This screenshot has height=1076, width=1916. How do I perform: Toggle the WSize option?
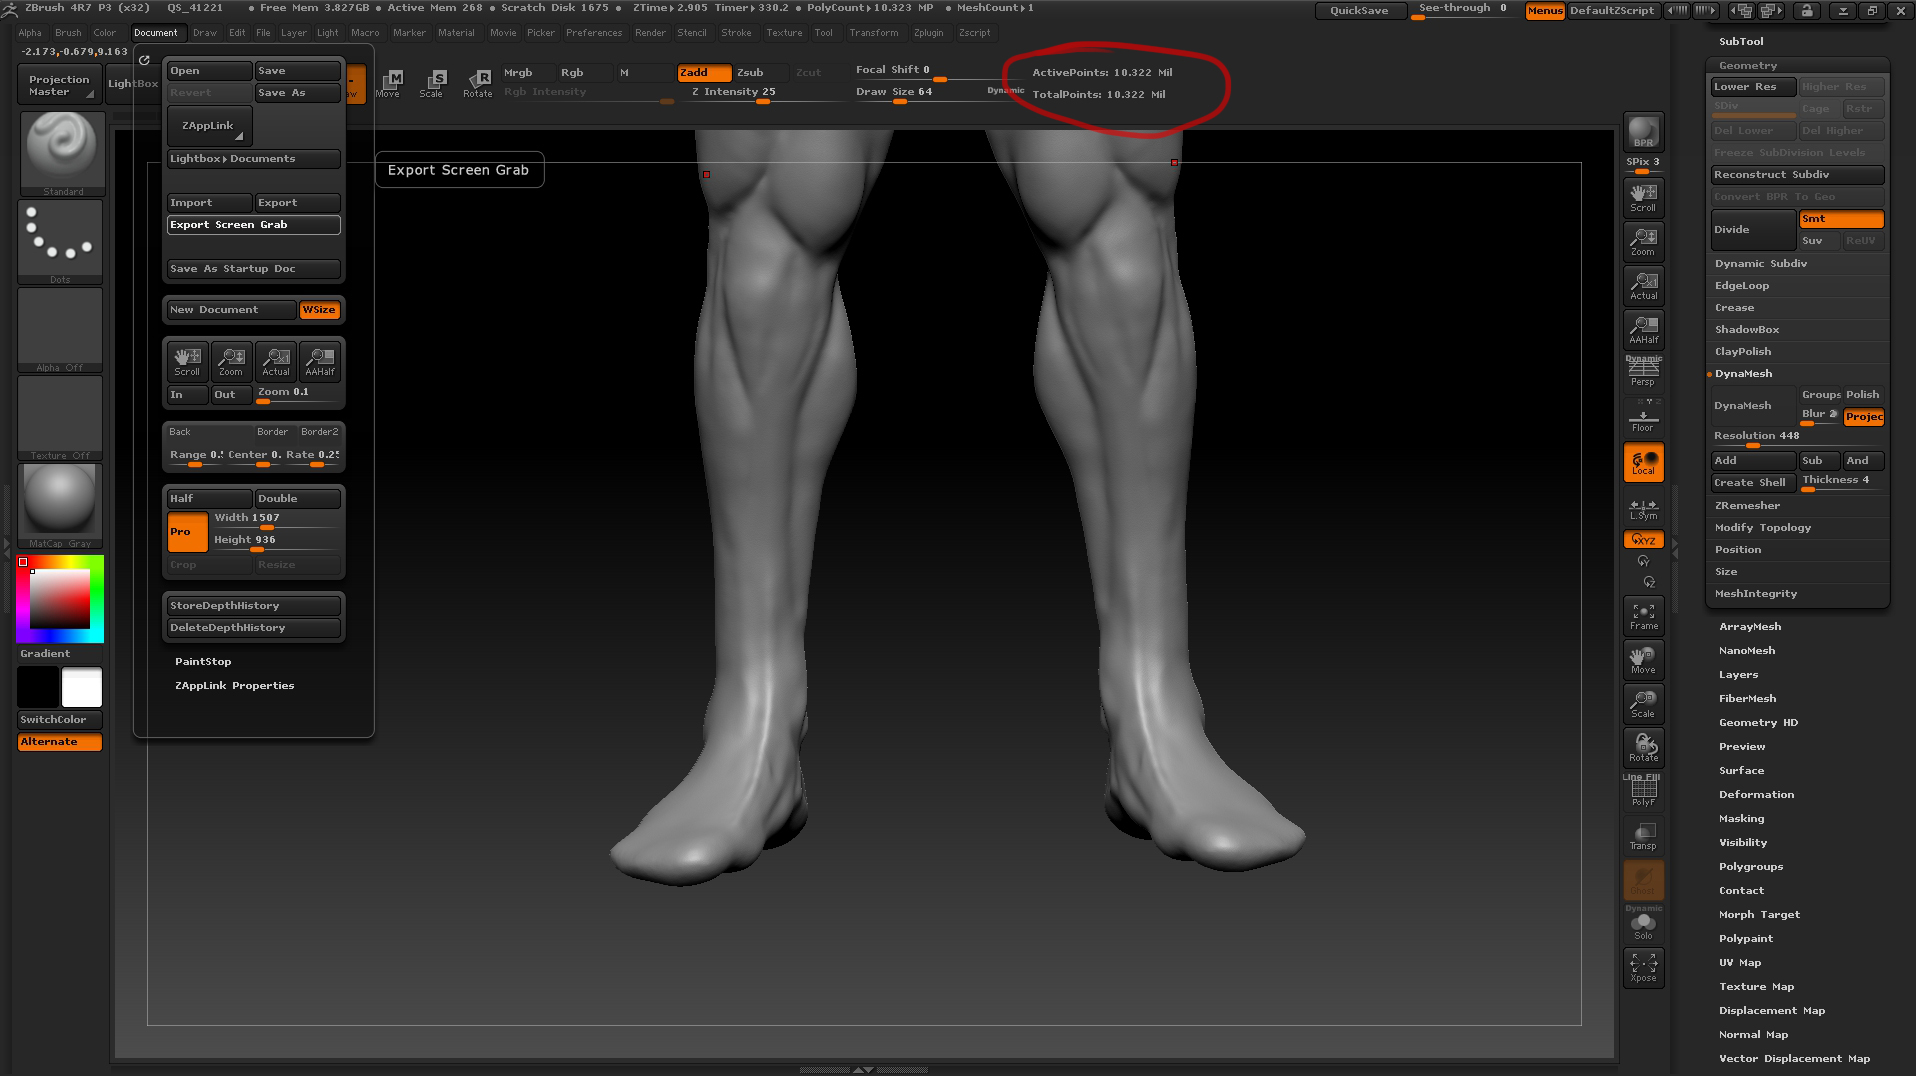click(x=320, y=310)
